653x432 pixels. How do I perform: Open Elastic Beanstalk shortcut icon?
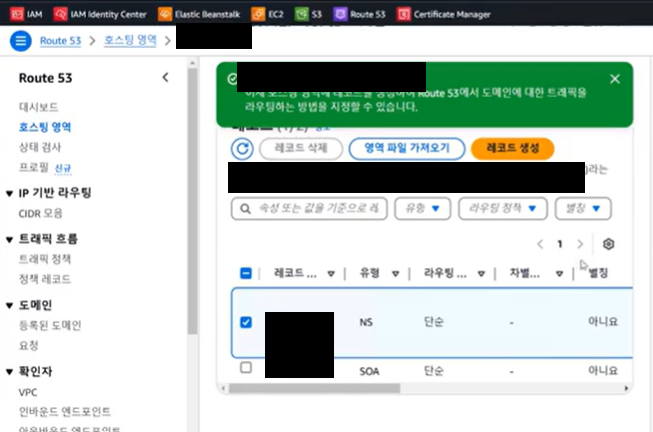(165, 14)
